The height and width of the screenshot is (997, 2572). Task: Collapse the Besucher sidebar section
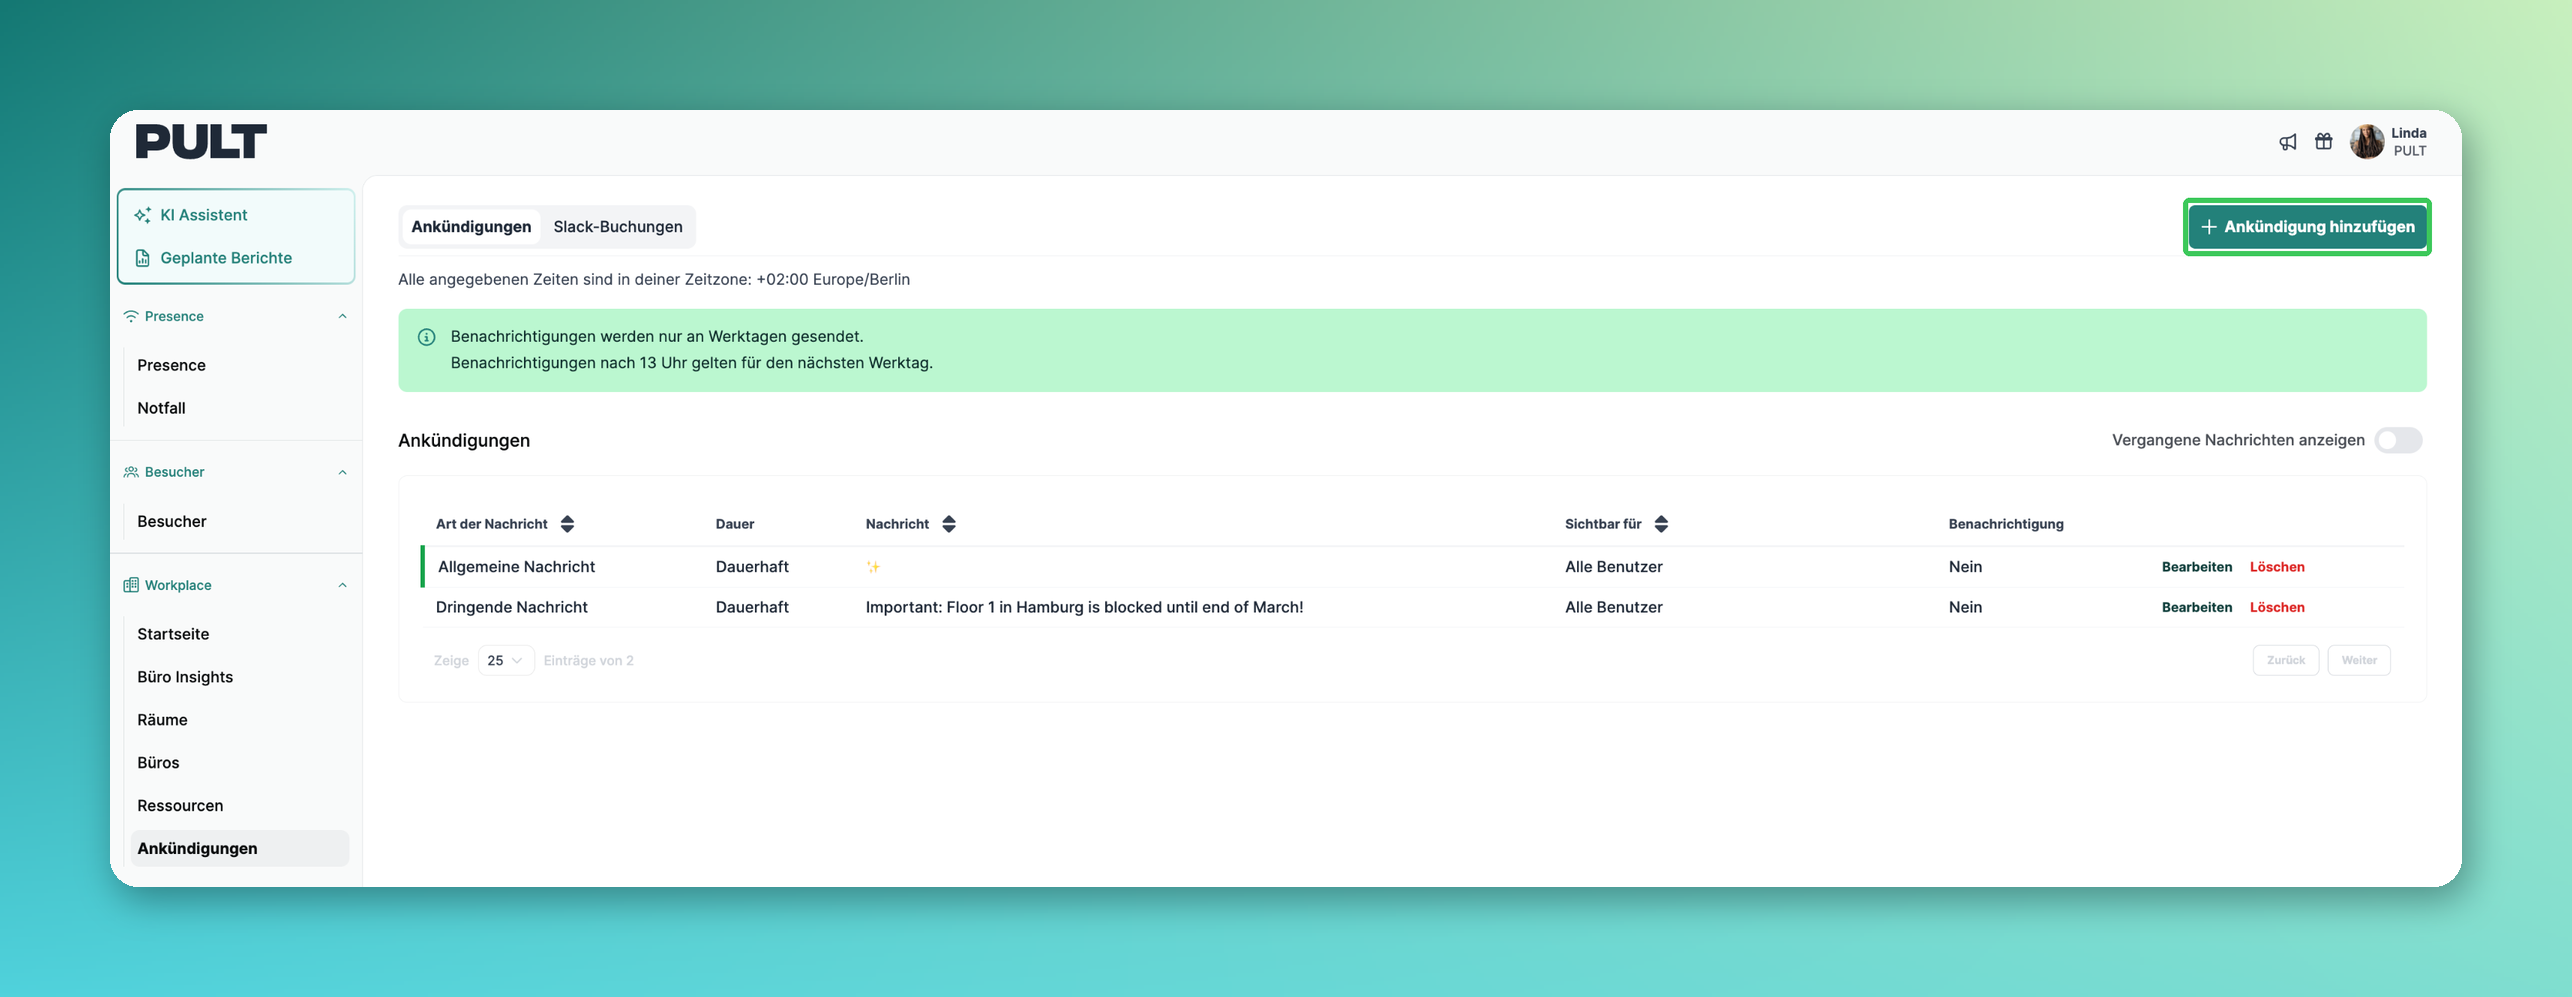tap(342, 472)
